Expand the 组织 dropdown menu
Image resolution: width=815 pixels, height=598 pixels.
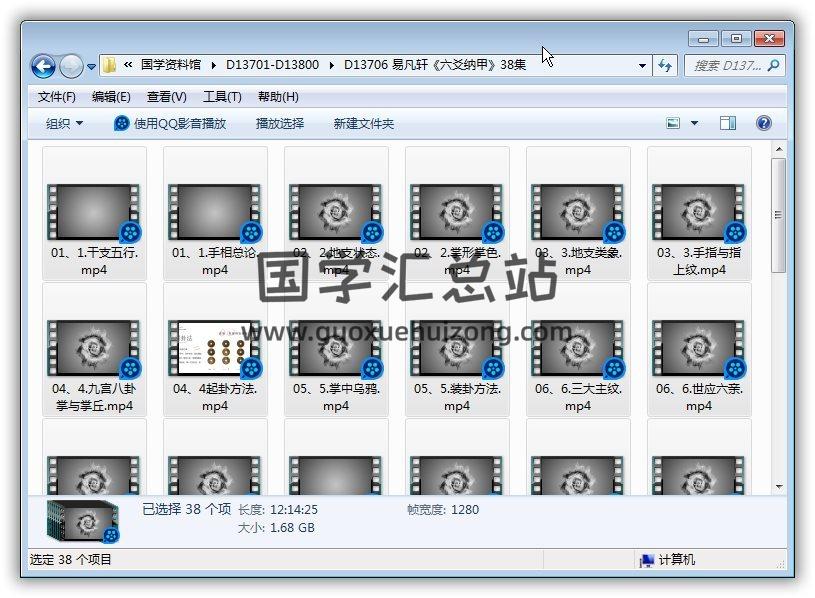coord(64,123)
